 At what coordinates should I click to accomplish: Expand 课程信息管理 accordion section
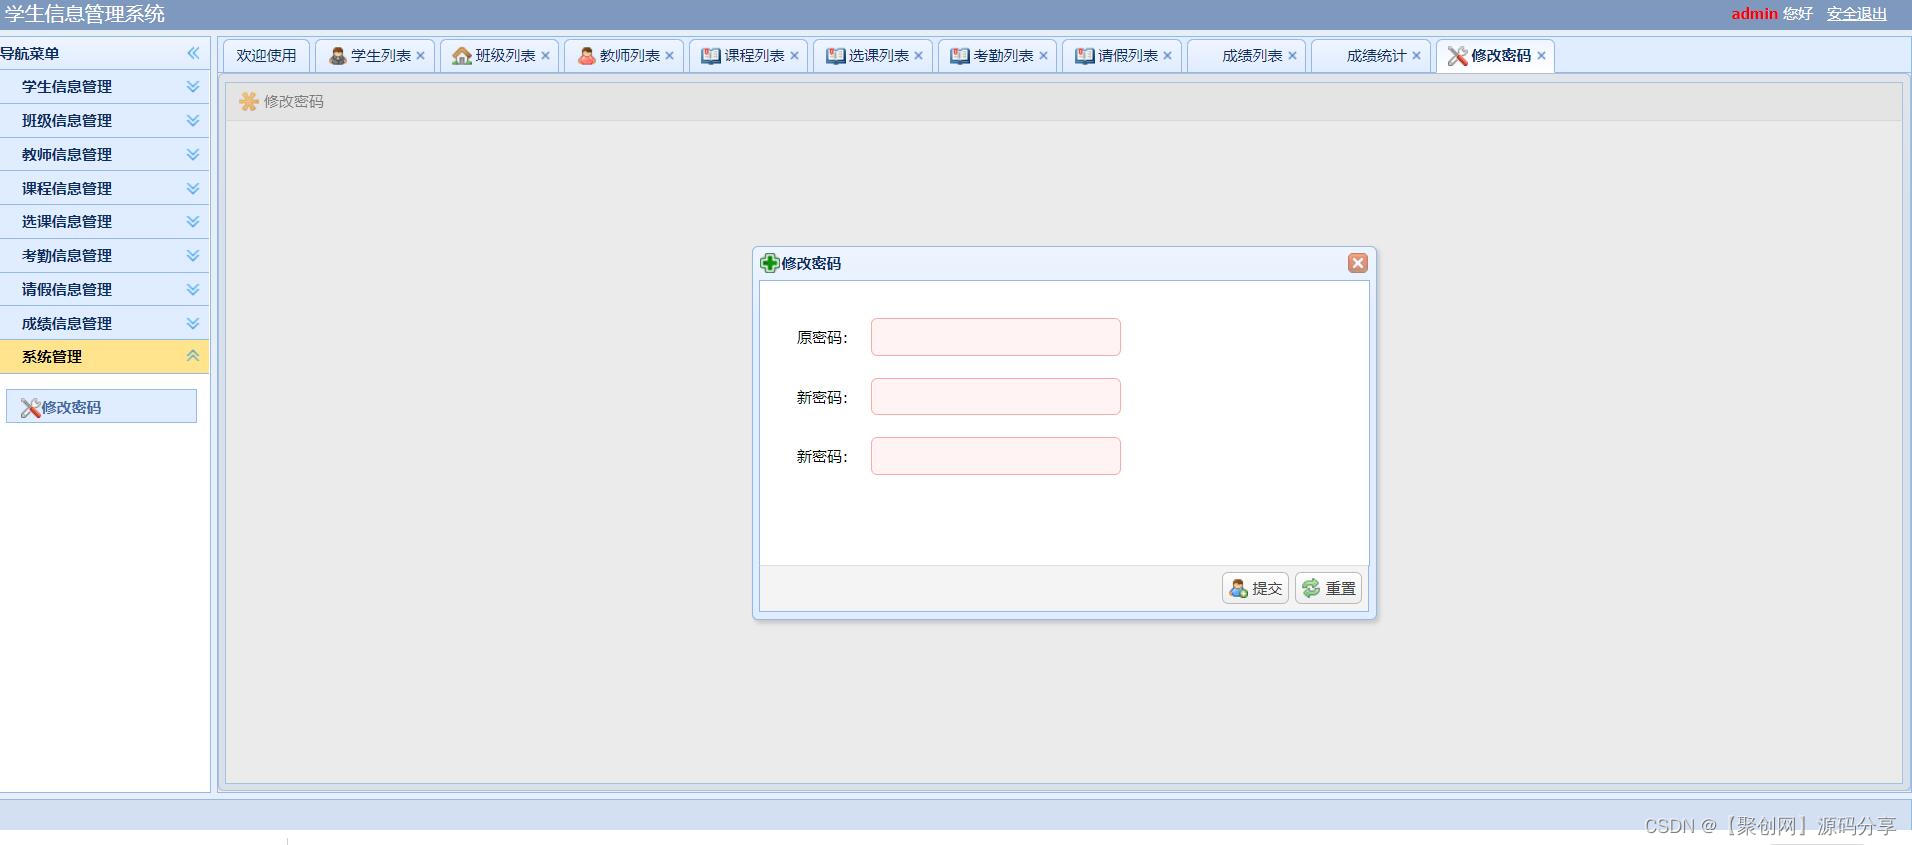coord(104,188)
